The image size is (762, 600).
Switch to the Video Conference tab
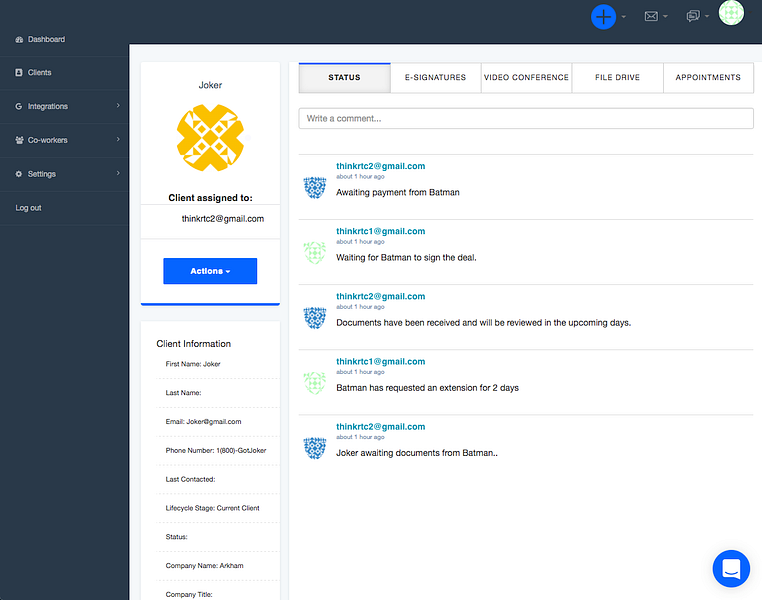[526, 78]
